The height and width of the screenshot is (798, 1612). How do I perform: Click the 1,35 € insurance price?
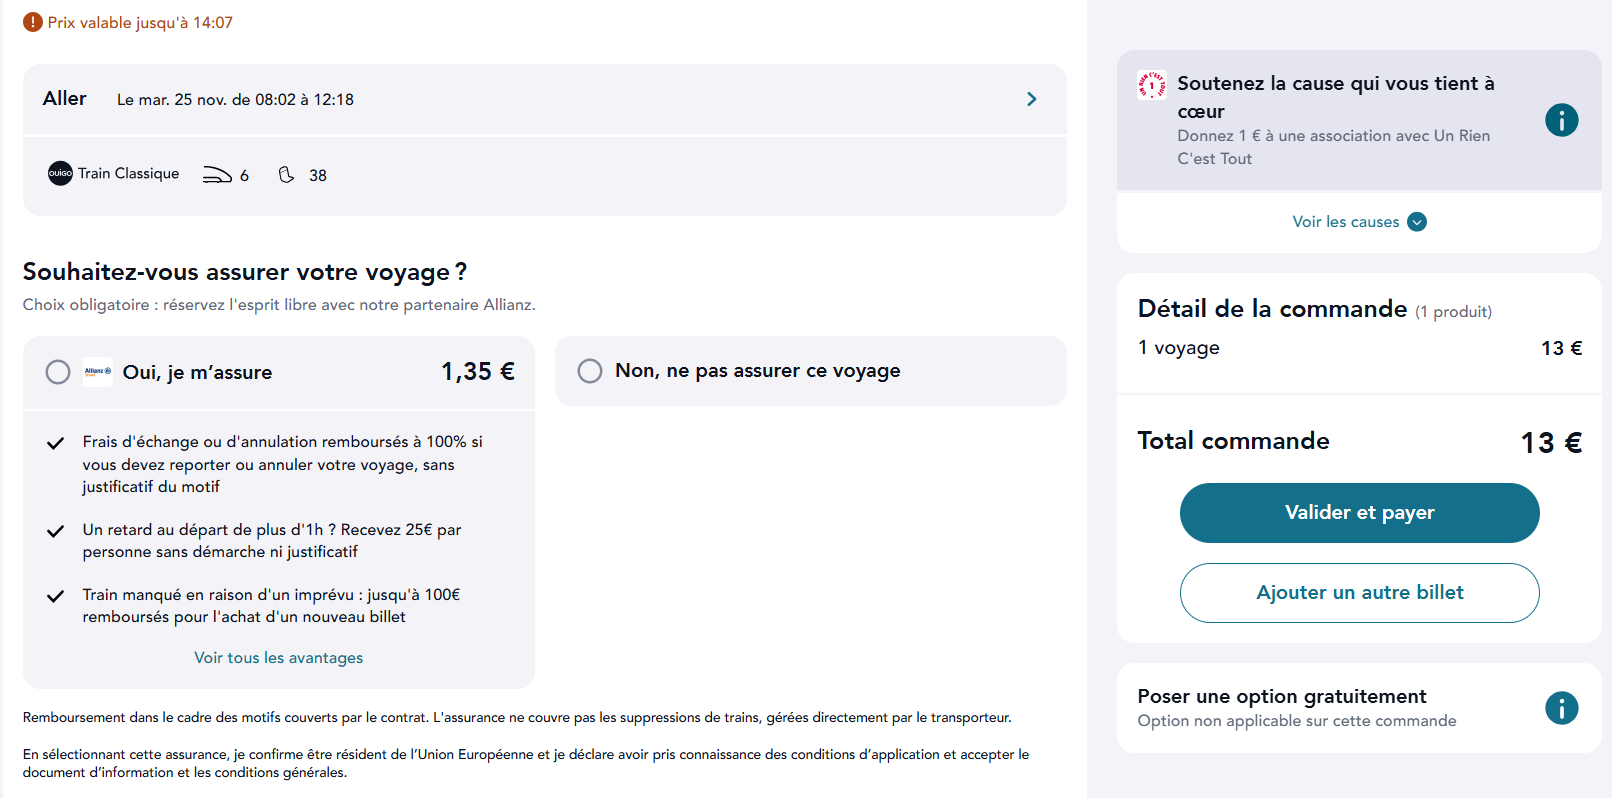[477, 372]
